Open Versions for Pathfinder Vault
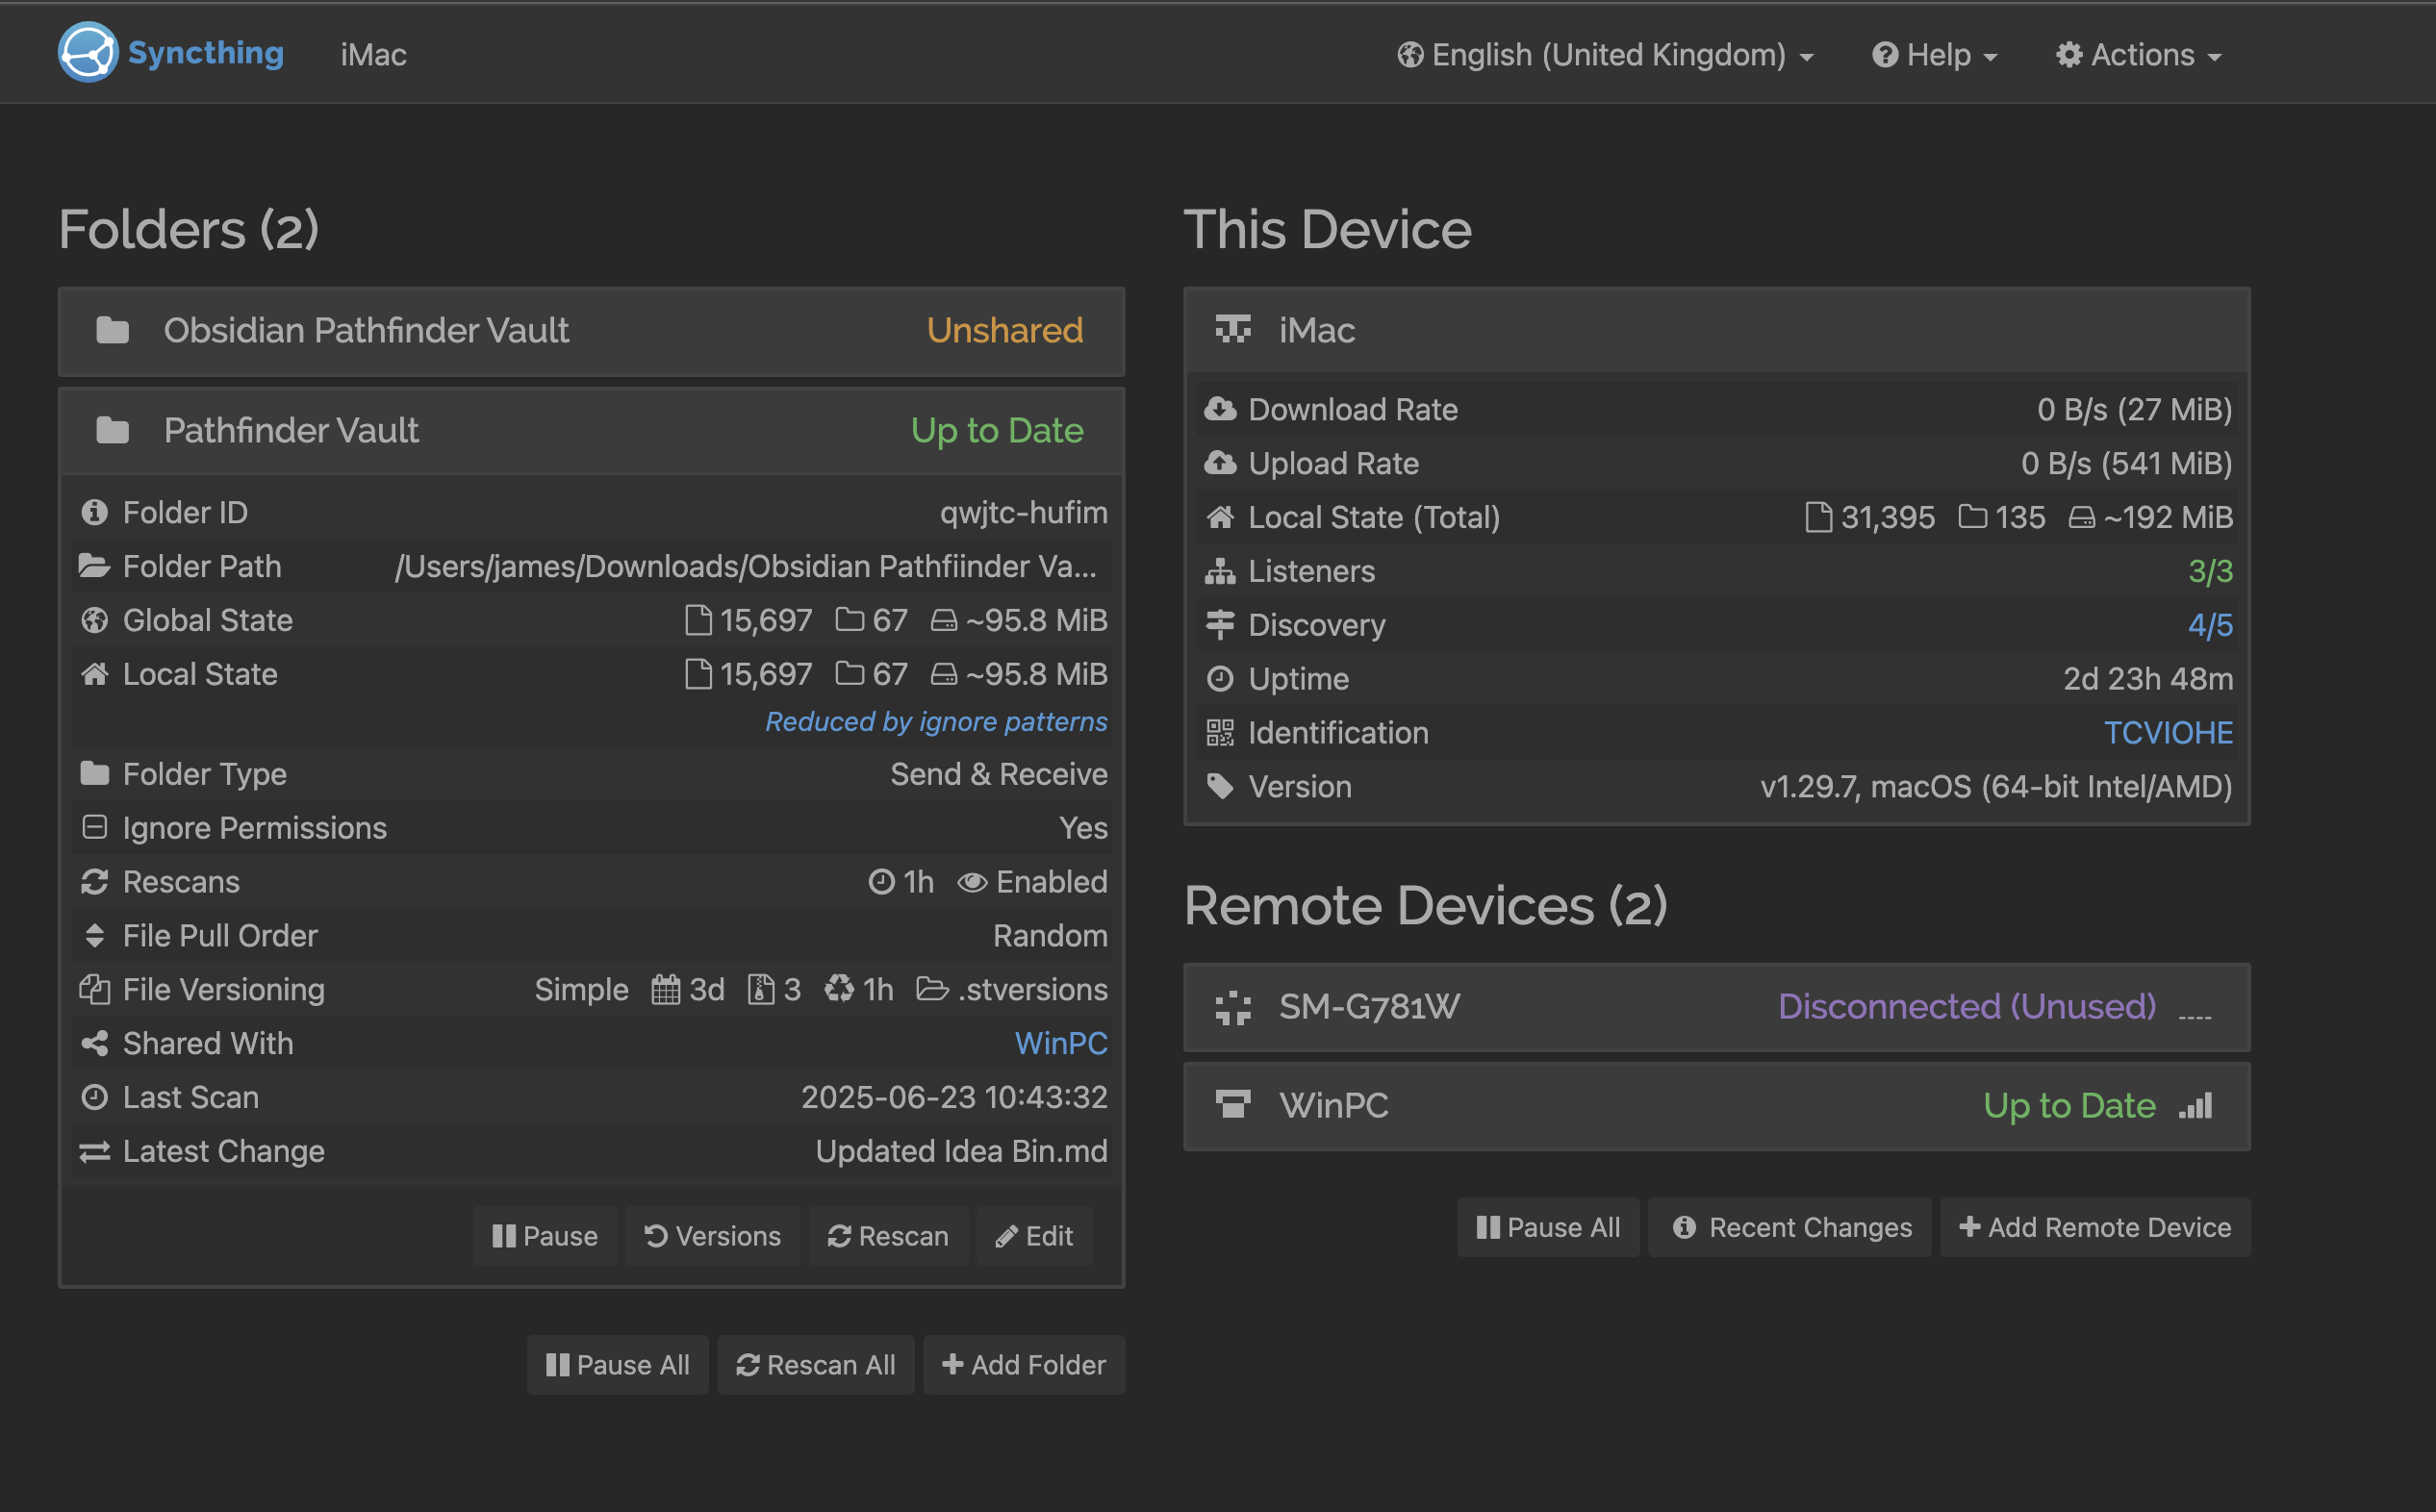2436x1512 pixels. [713, 1237]
